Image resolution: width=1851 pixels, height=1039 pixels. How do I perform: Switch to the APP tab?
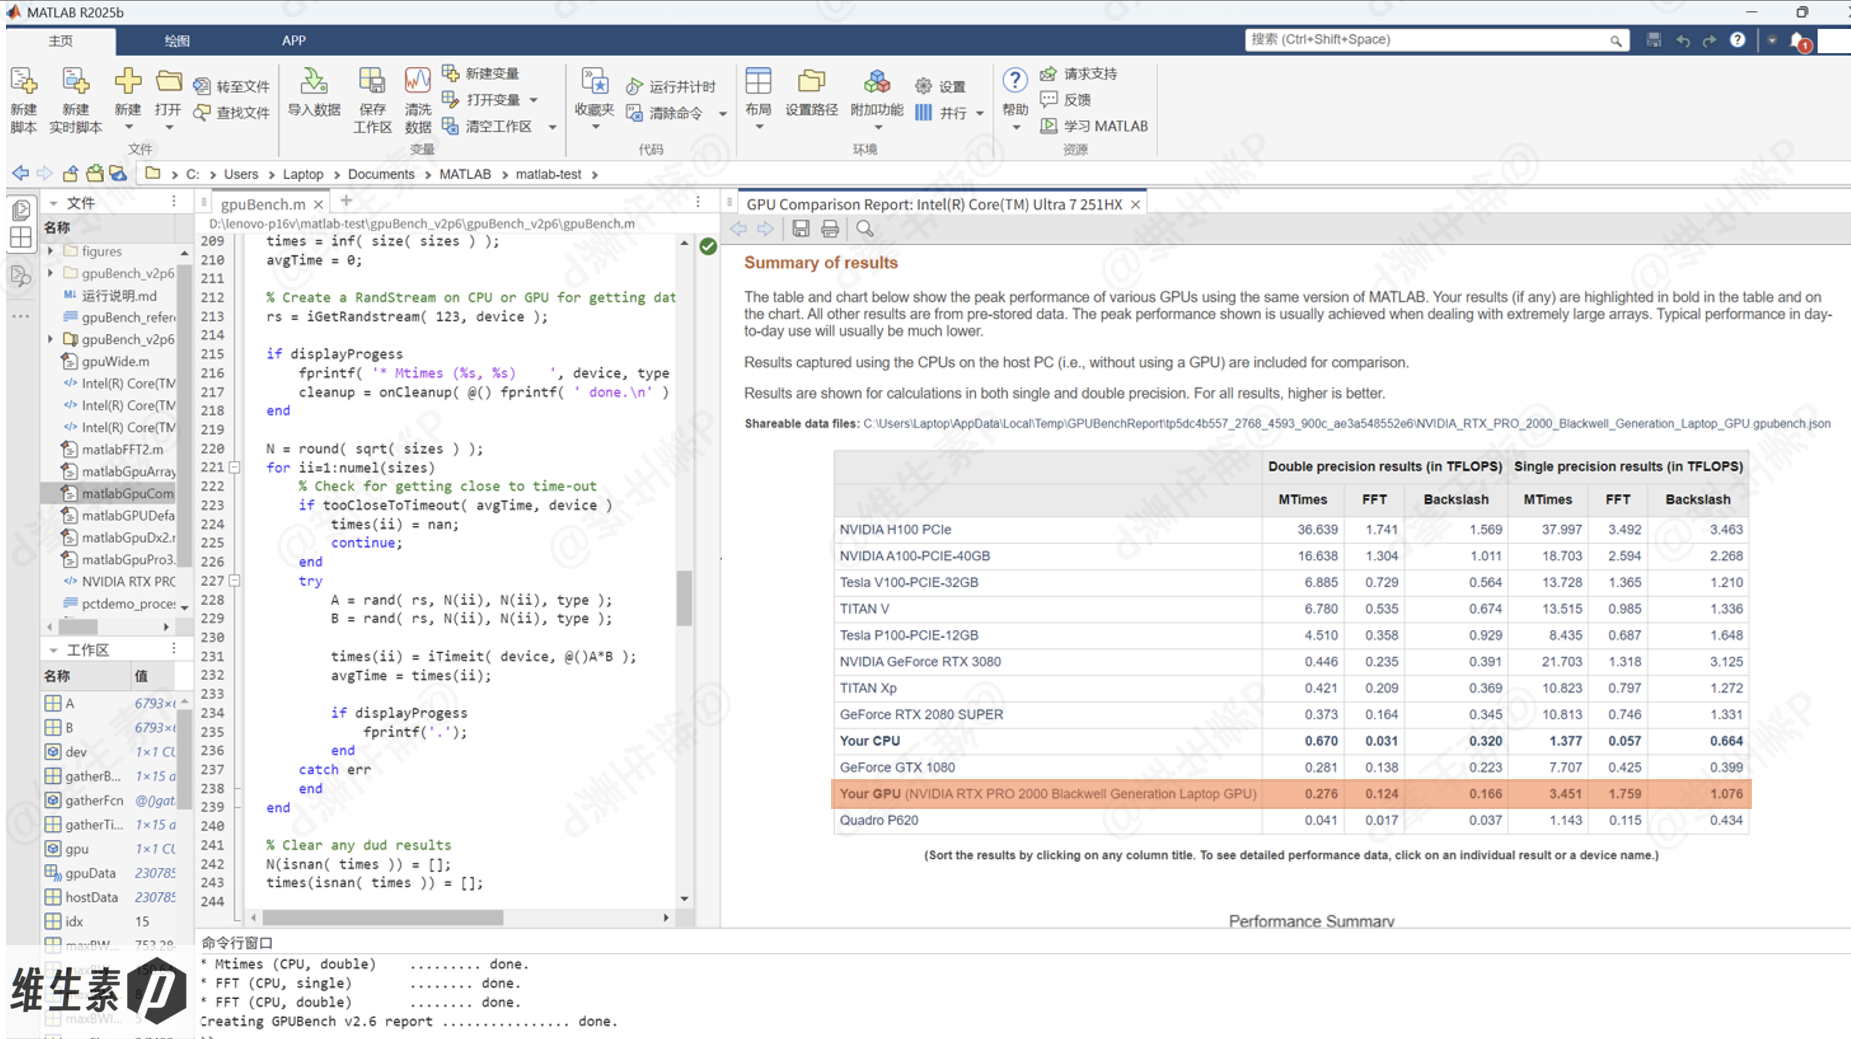(293, 41)
